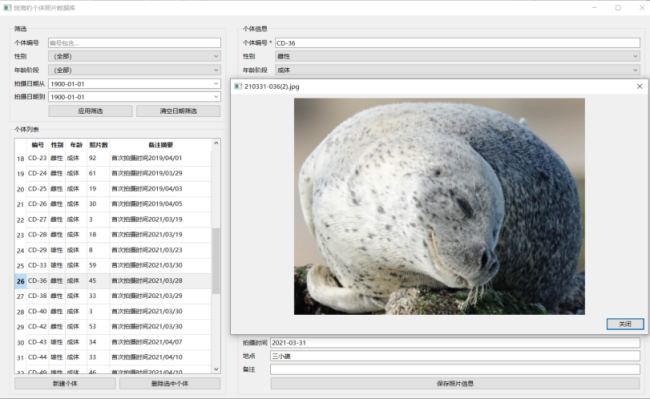Click the up arrow of the 个体列表 scrollbar
650x399 pixels.
point(216,143)
